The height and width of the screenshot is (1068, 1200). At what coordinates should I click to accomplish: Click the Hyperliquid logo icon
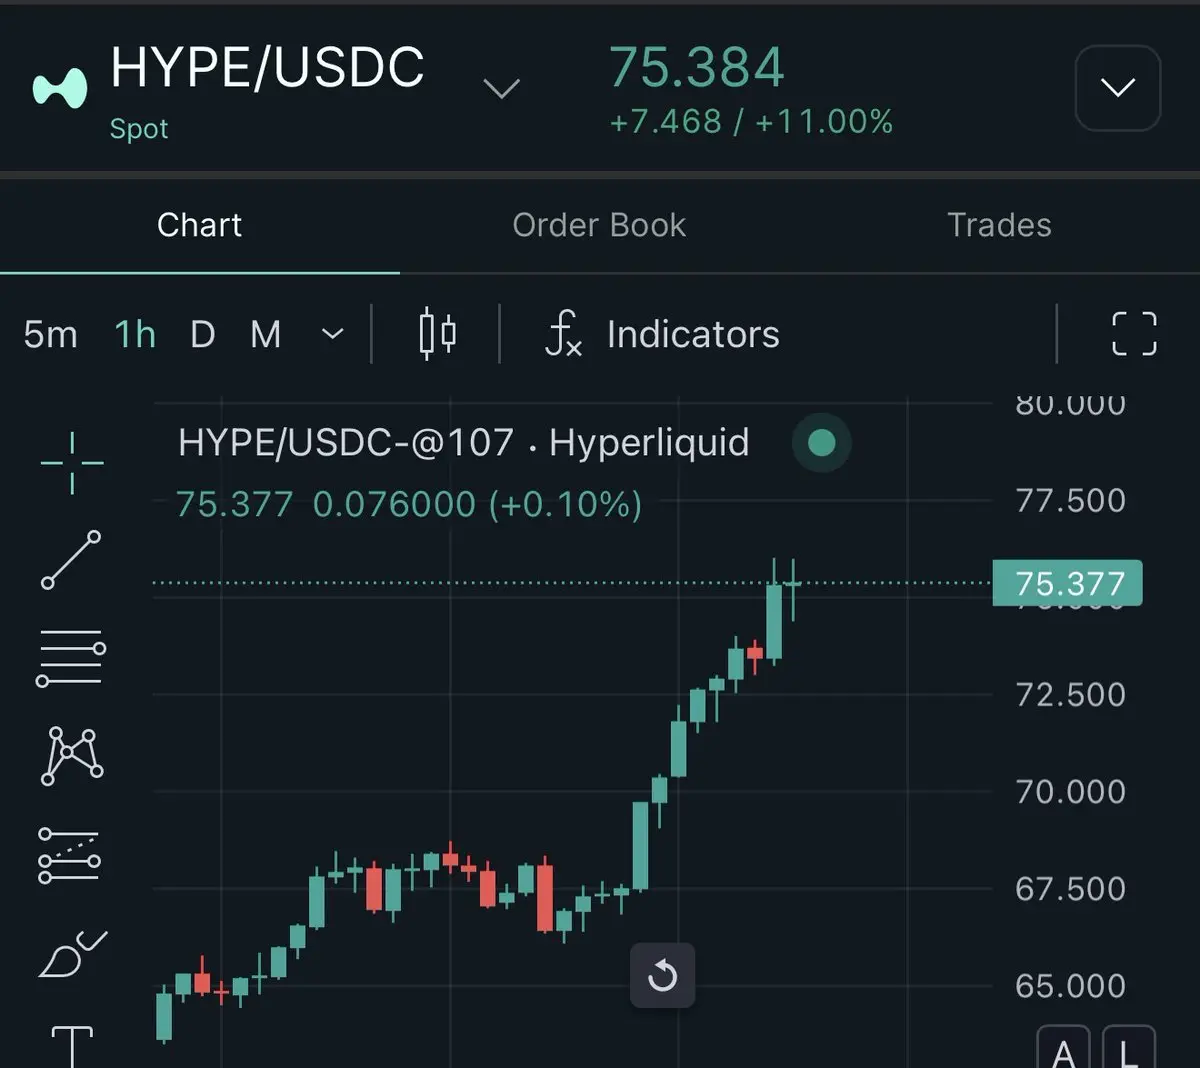(60, 88)
